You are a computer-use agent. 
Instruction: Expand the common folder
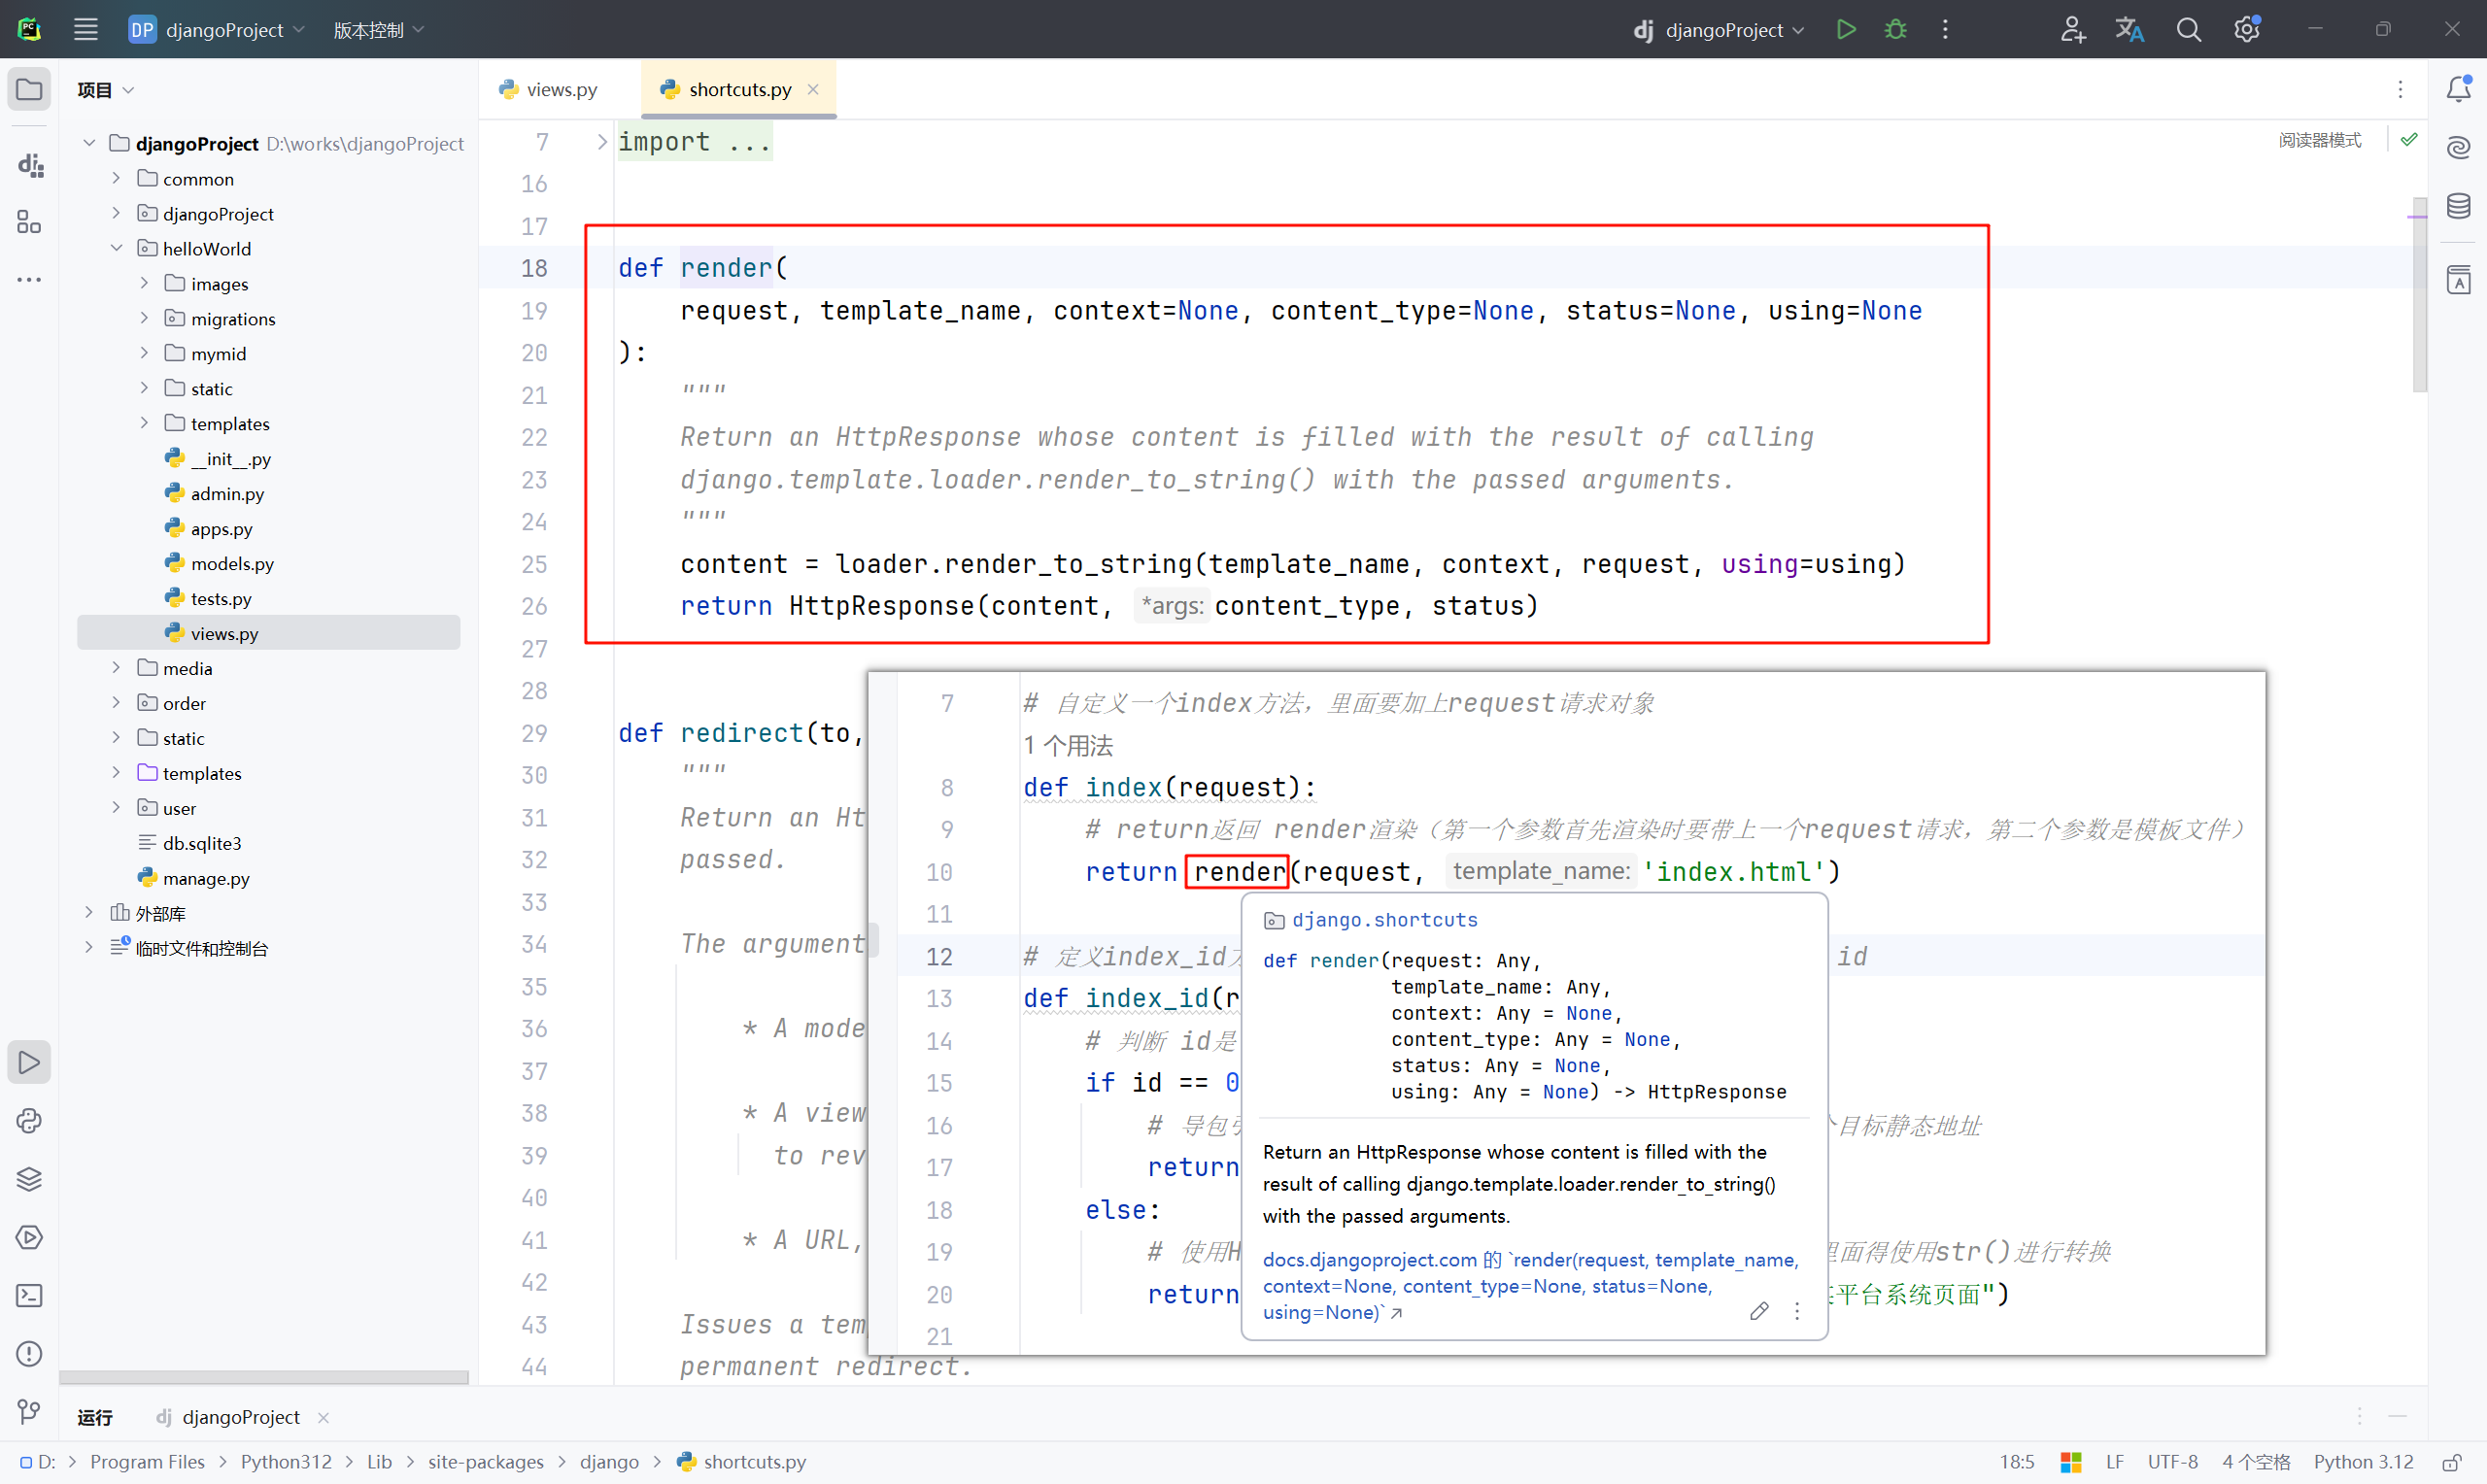116,178
